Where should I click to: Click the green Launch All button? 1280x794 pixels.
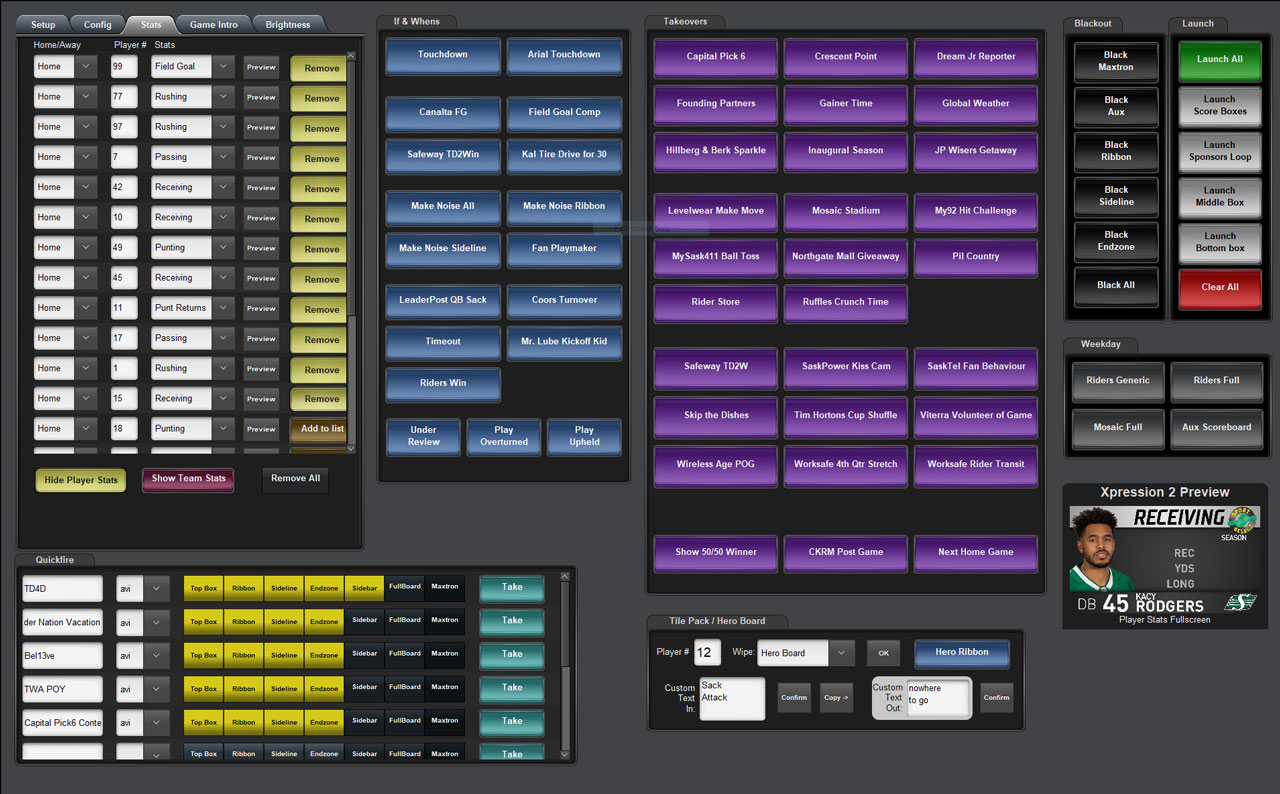1220,59
